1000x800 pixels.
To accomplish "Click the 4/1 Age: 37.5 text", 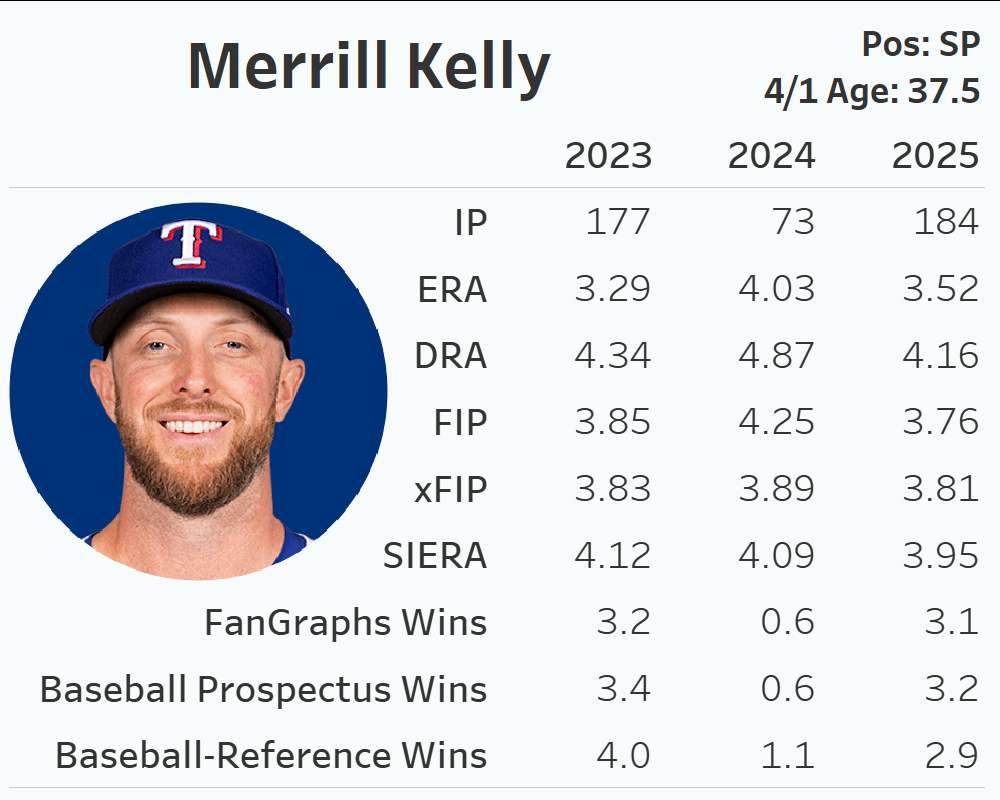I will (871, 92).
